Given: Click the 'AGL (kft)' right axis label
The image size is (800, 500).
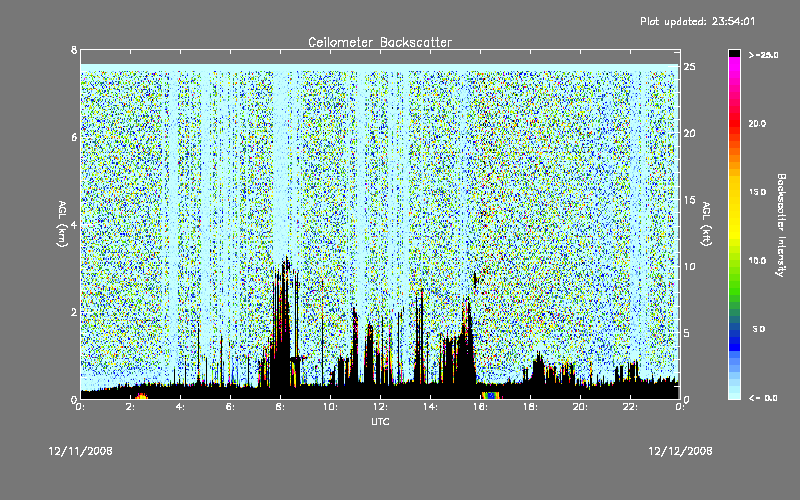Looking at the screenshot, I should (706, 224).
